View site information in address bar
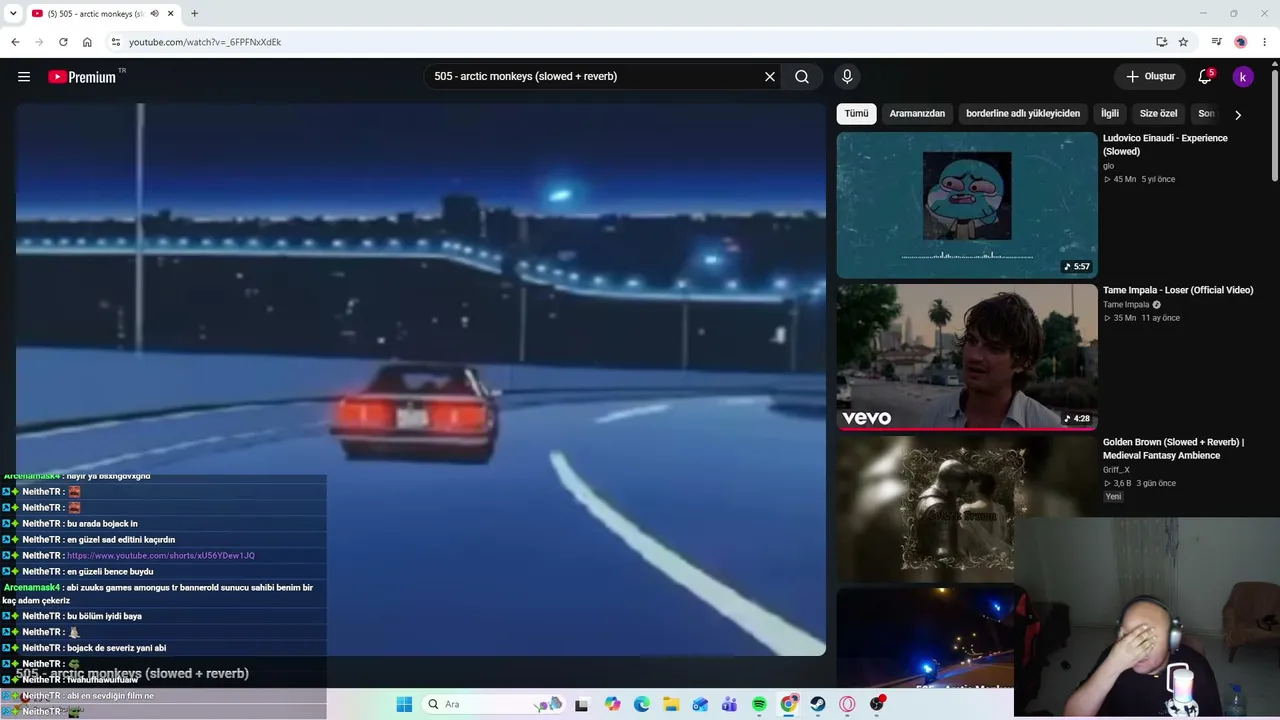 (x=115, y=42)
